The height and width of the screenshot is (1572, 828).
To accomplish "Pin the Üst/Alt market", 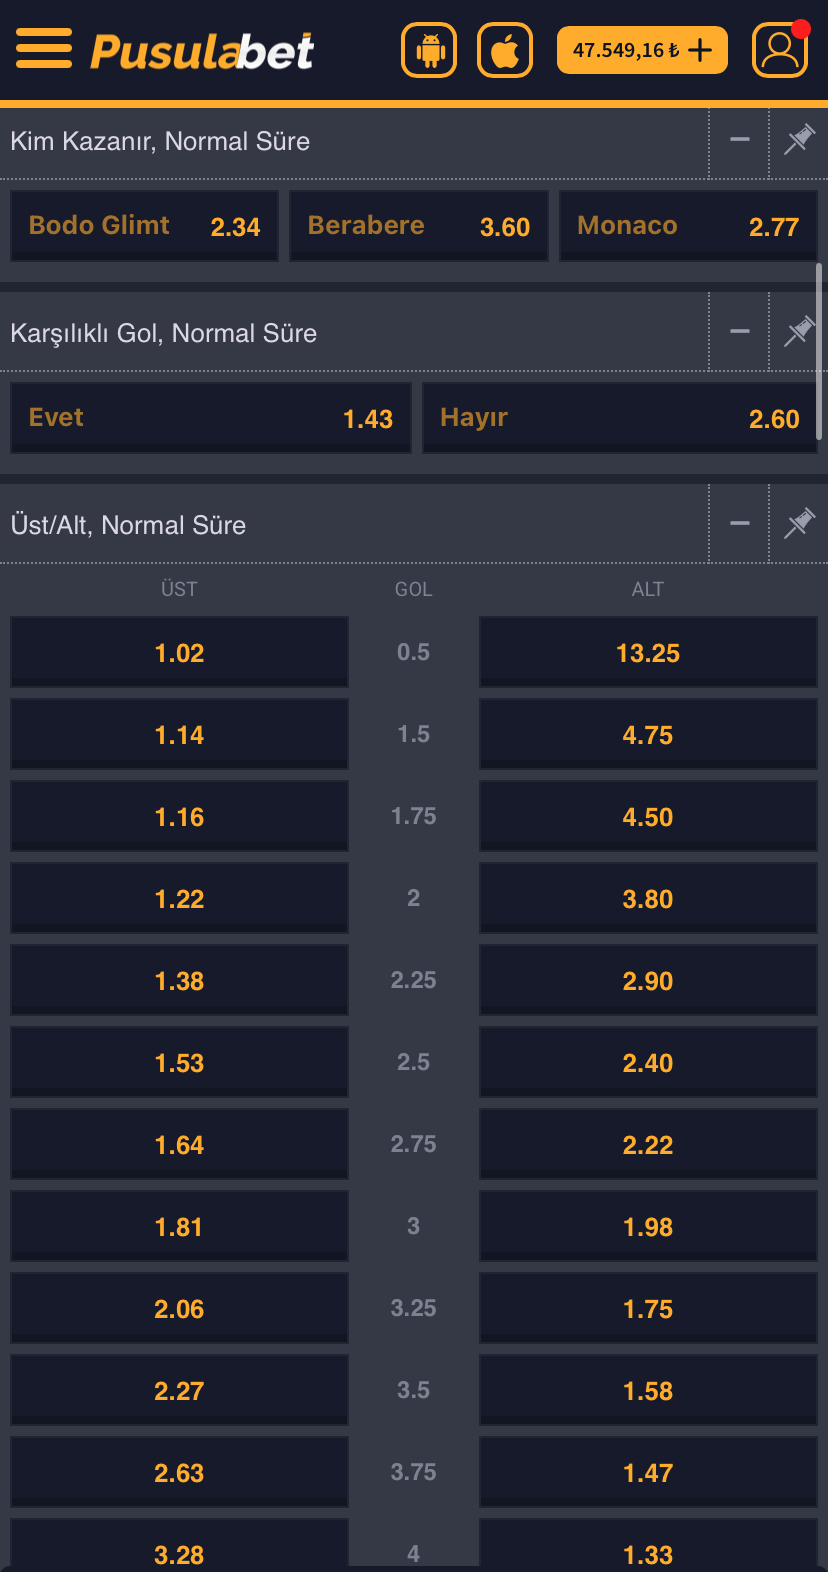I will (x=799, y=523).
